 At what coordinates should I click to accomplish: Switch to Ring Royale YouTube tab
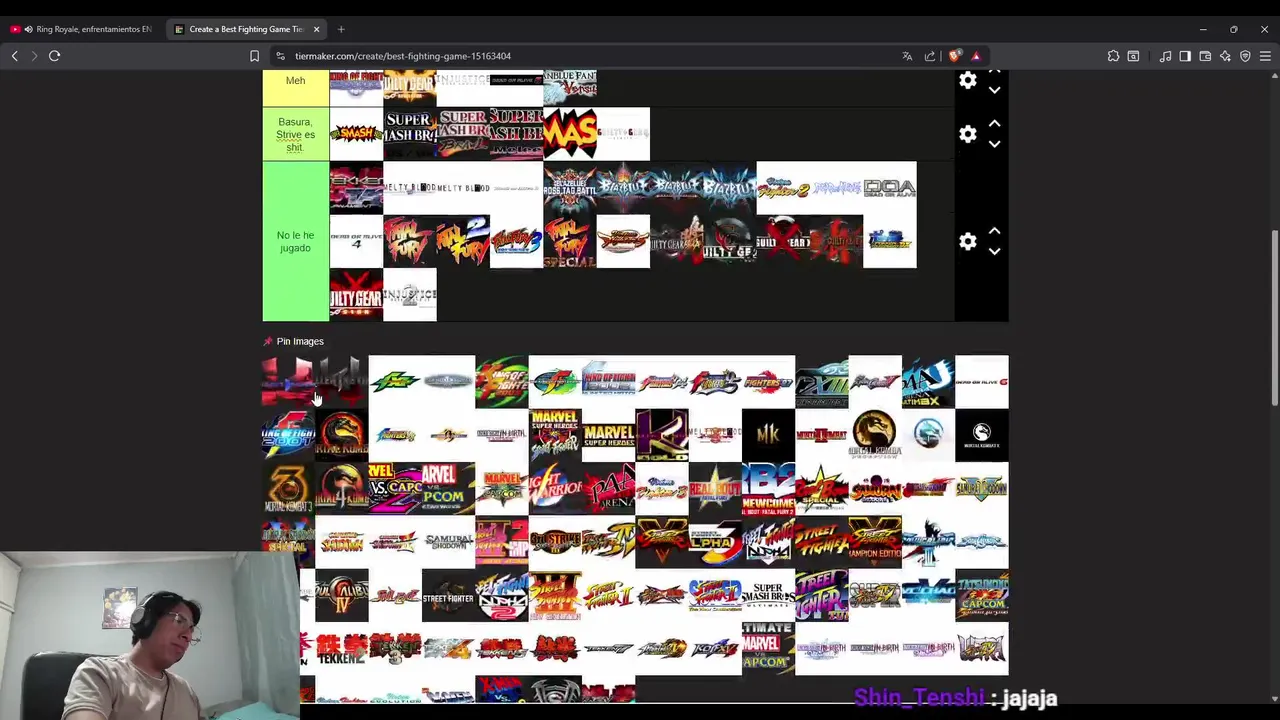(82, 29)
